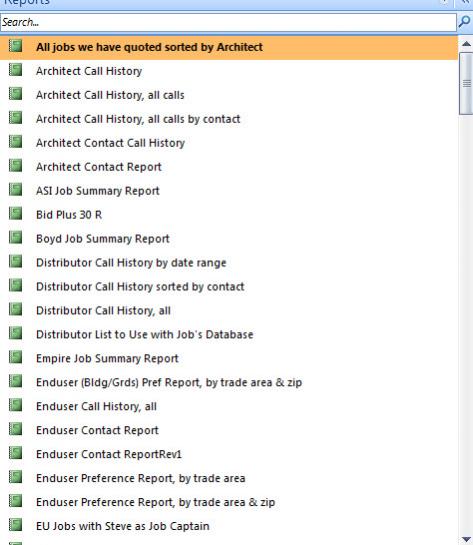Click the report icon beside Empire Job Summary Report
Screen dimensions: 473x545
[15, 357]
